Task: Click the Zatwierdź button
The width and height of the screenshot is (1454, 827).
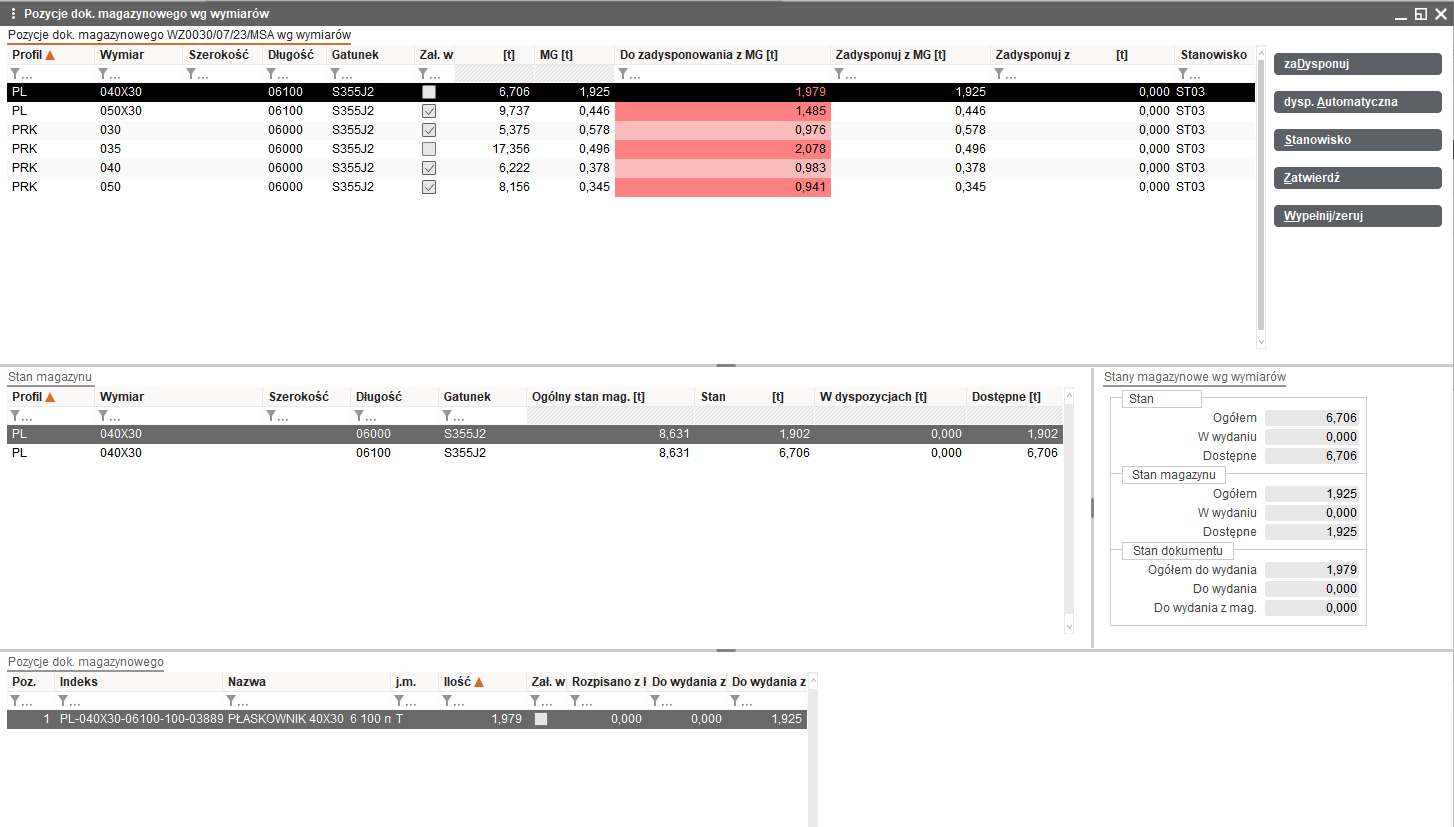Action: pyautogui.click(x=1357, y=178)
